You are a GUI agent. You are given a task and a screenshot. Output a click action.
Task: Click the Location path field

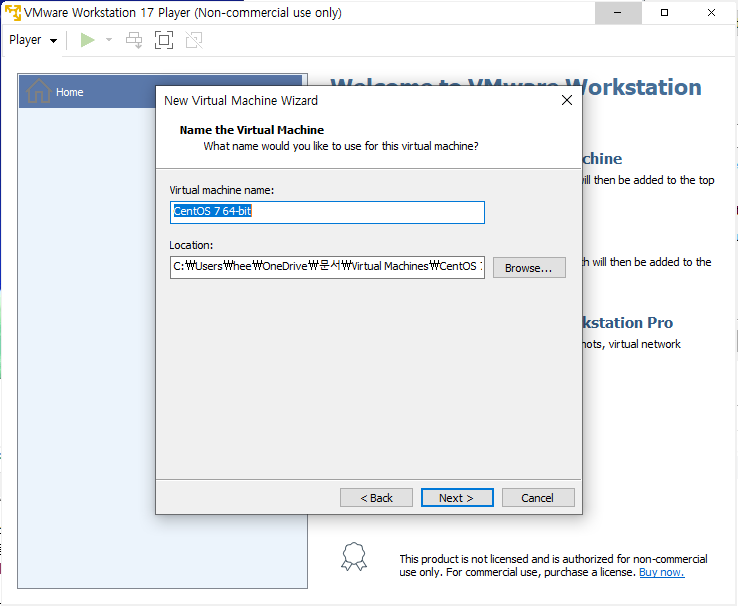327,267
